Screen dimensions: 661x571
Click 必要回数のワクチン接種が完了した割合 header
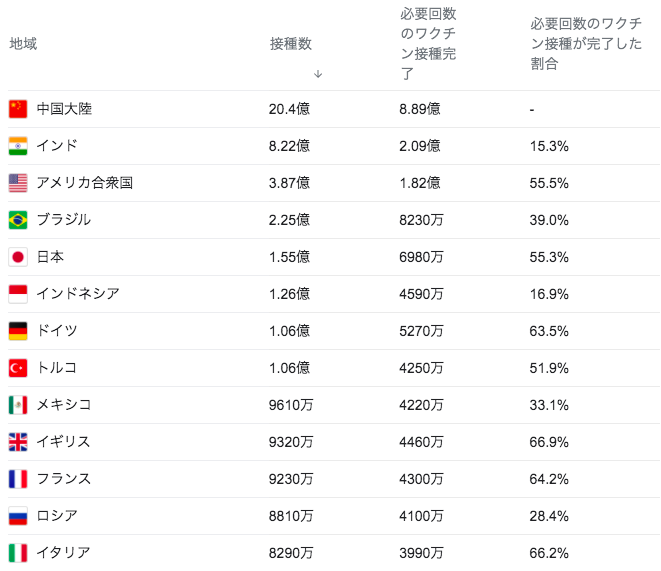click(586, 43)
